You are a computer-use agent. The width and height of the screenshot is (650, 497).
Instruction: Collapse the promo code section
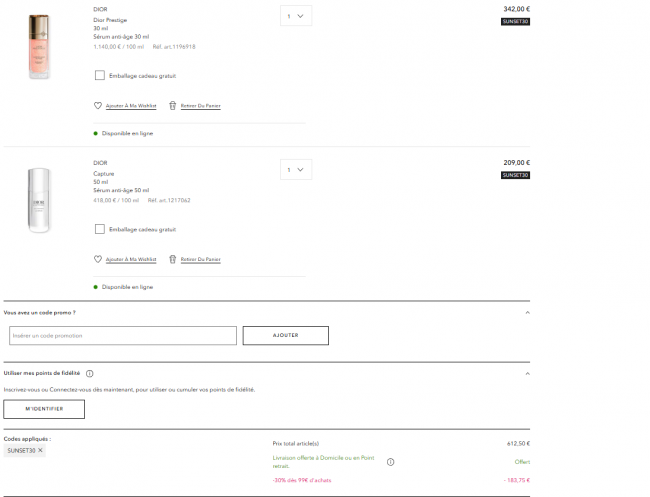pyautogui.click(x=527, y=313)
